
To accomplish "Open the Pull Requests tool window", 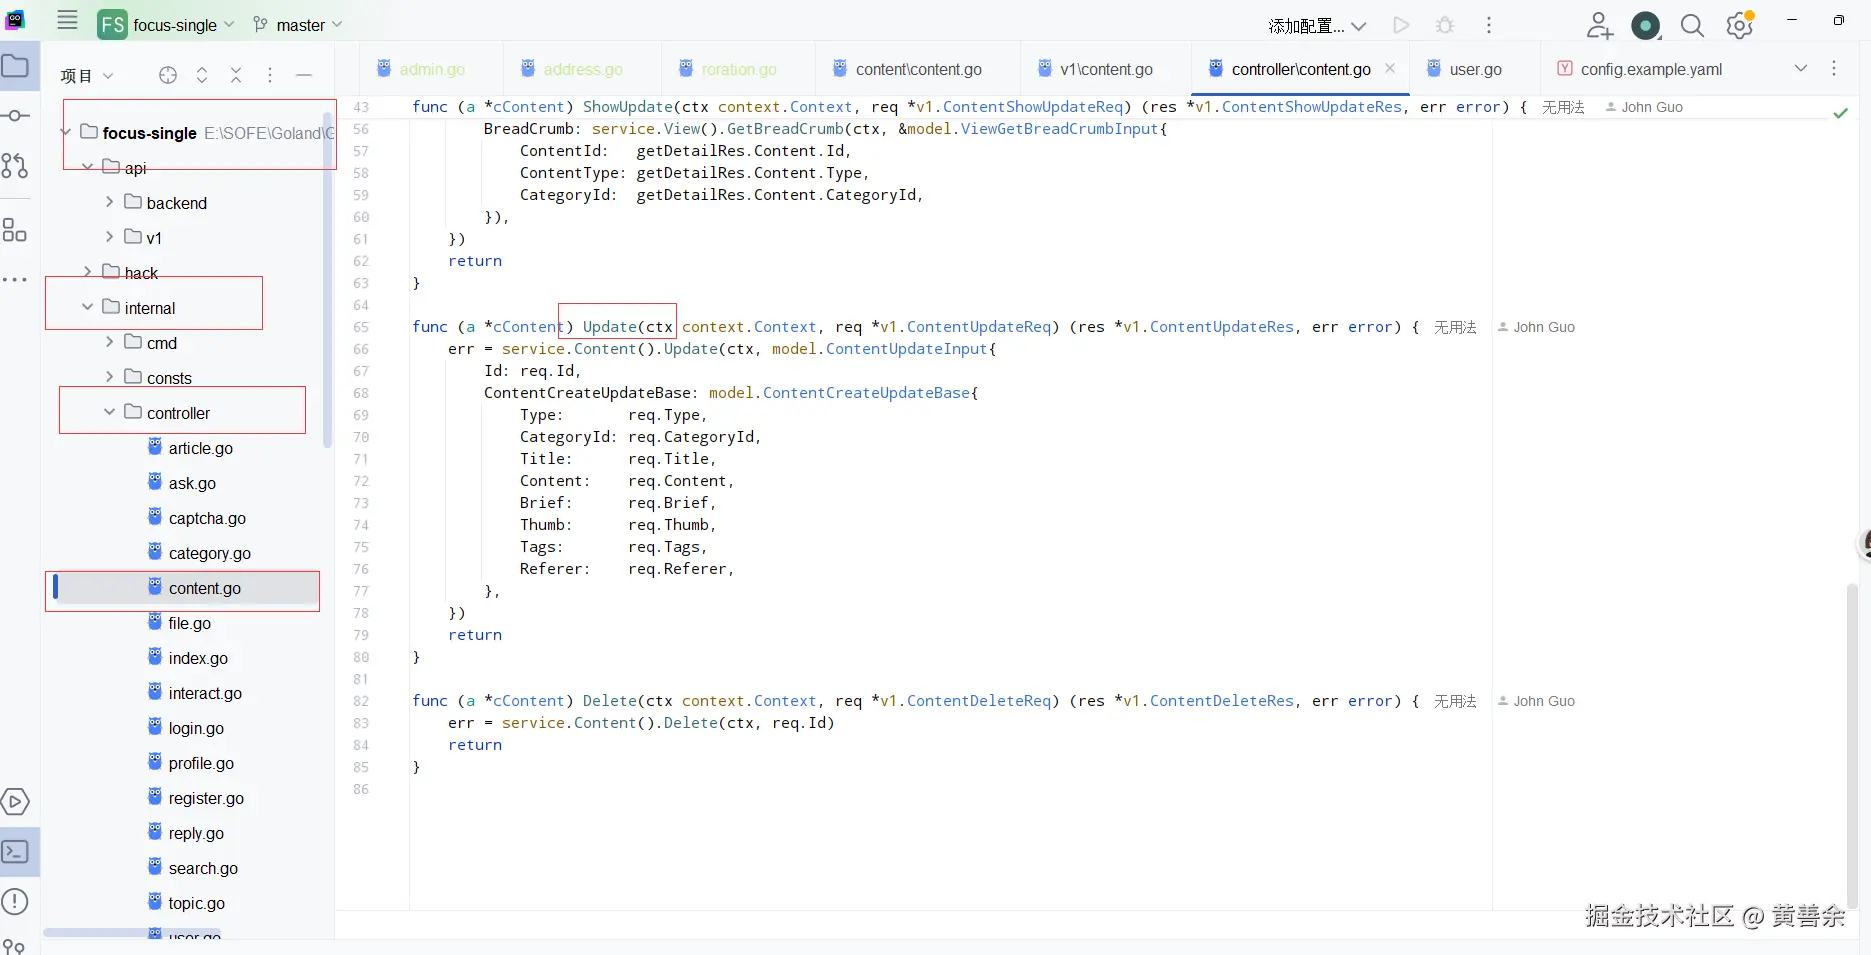I will tap(15, 166).
